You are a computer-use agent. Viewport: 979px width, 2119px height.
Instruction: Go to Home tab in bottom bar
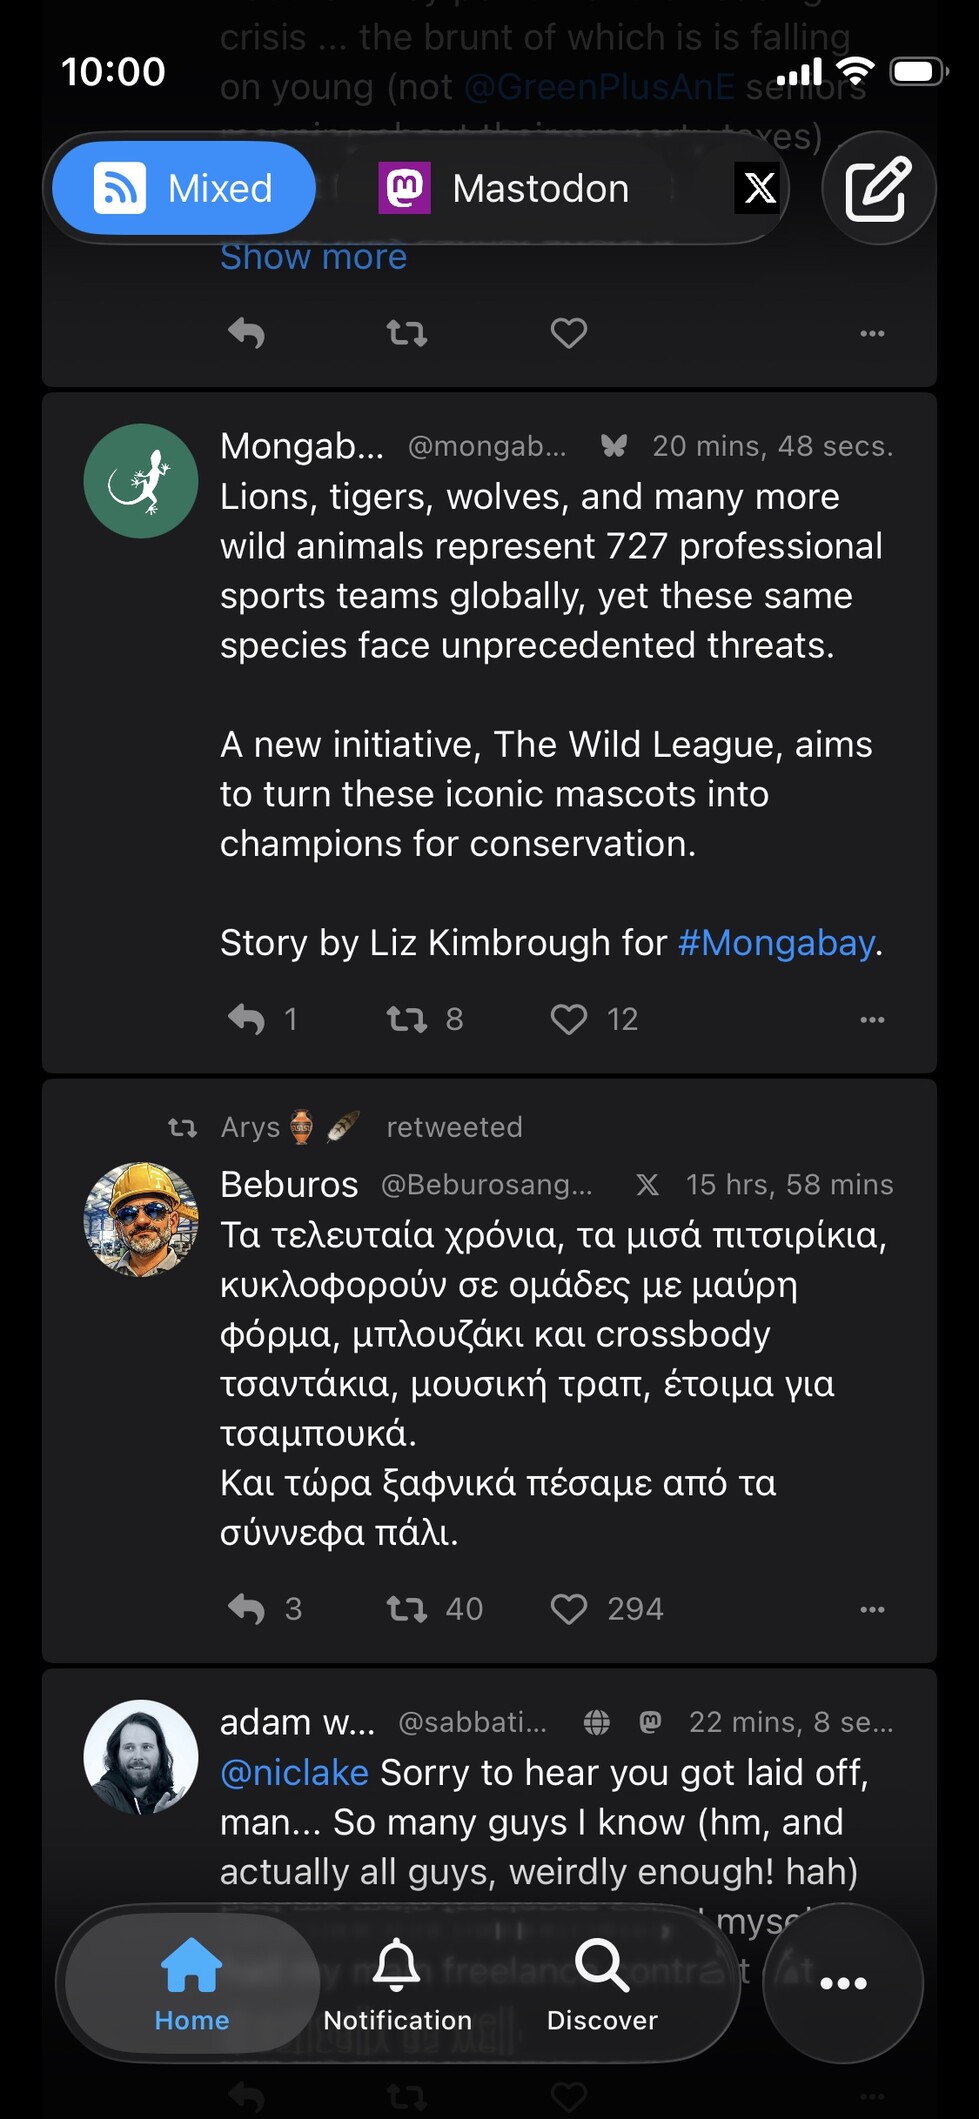[x=191, y=1984]
